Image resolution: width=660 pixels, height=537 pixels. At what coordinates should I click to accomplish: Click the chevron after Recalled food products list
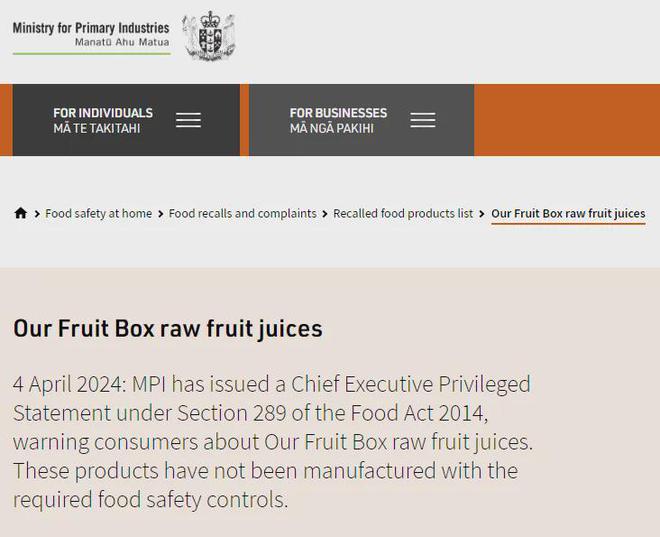coord(482,214)
